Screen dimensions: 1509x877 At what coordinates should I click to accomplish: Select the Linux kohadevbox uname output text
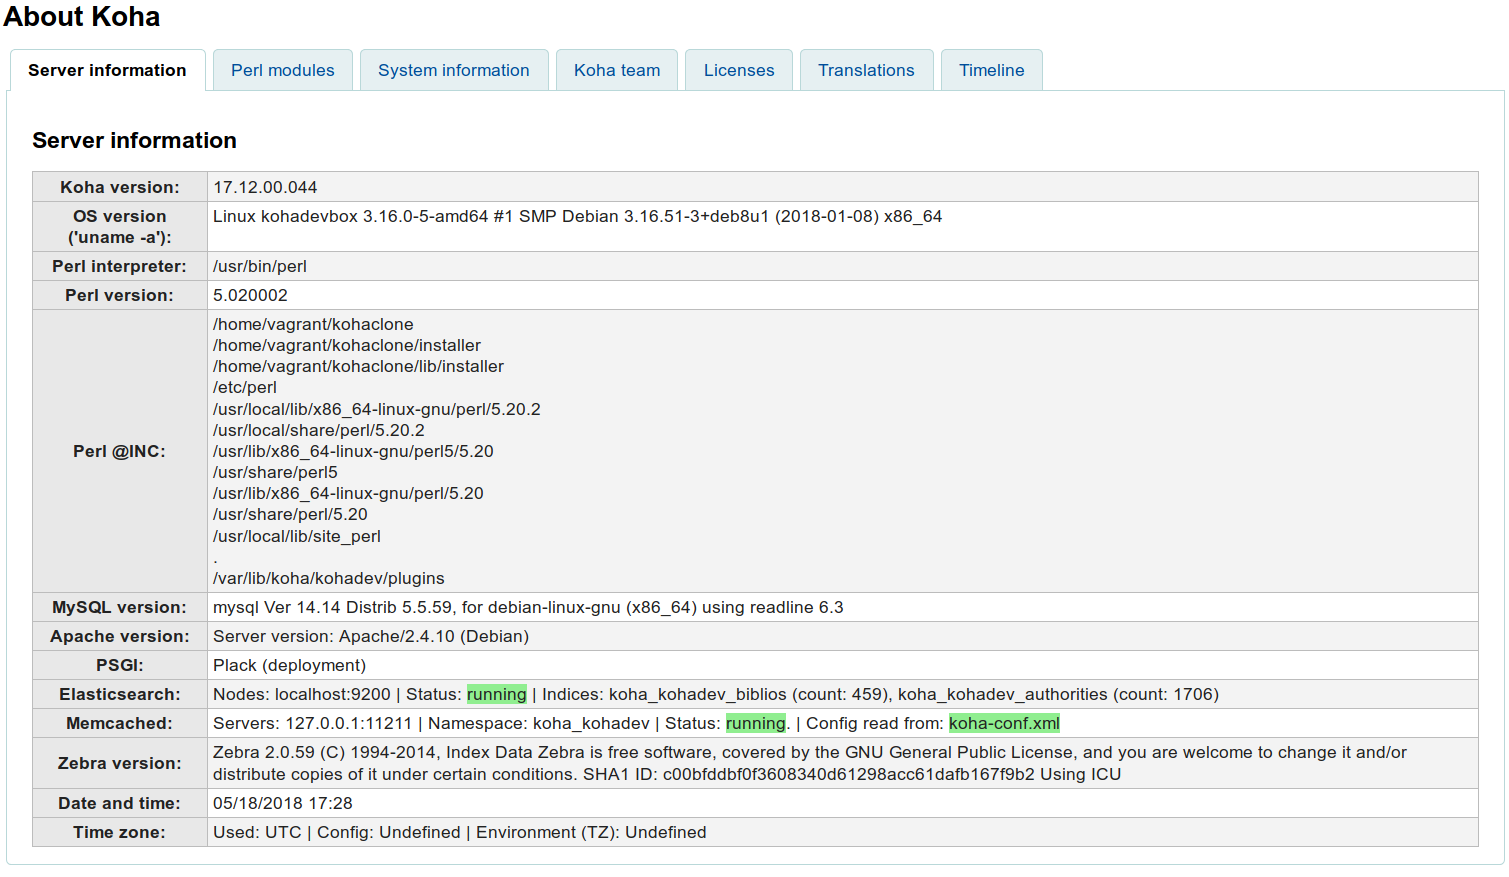pos(577,216)
